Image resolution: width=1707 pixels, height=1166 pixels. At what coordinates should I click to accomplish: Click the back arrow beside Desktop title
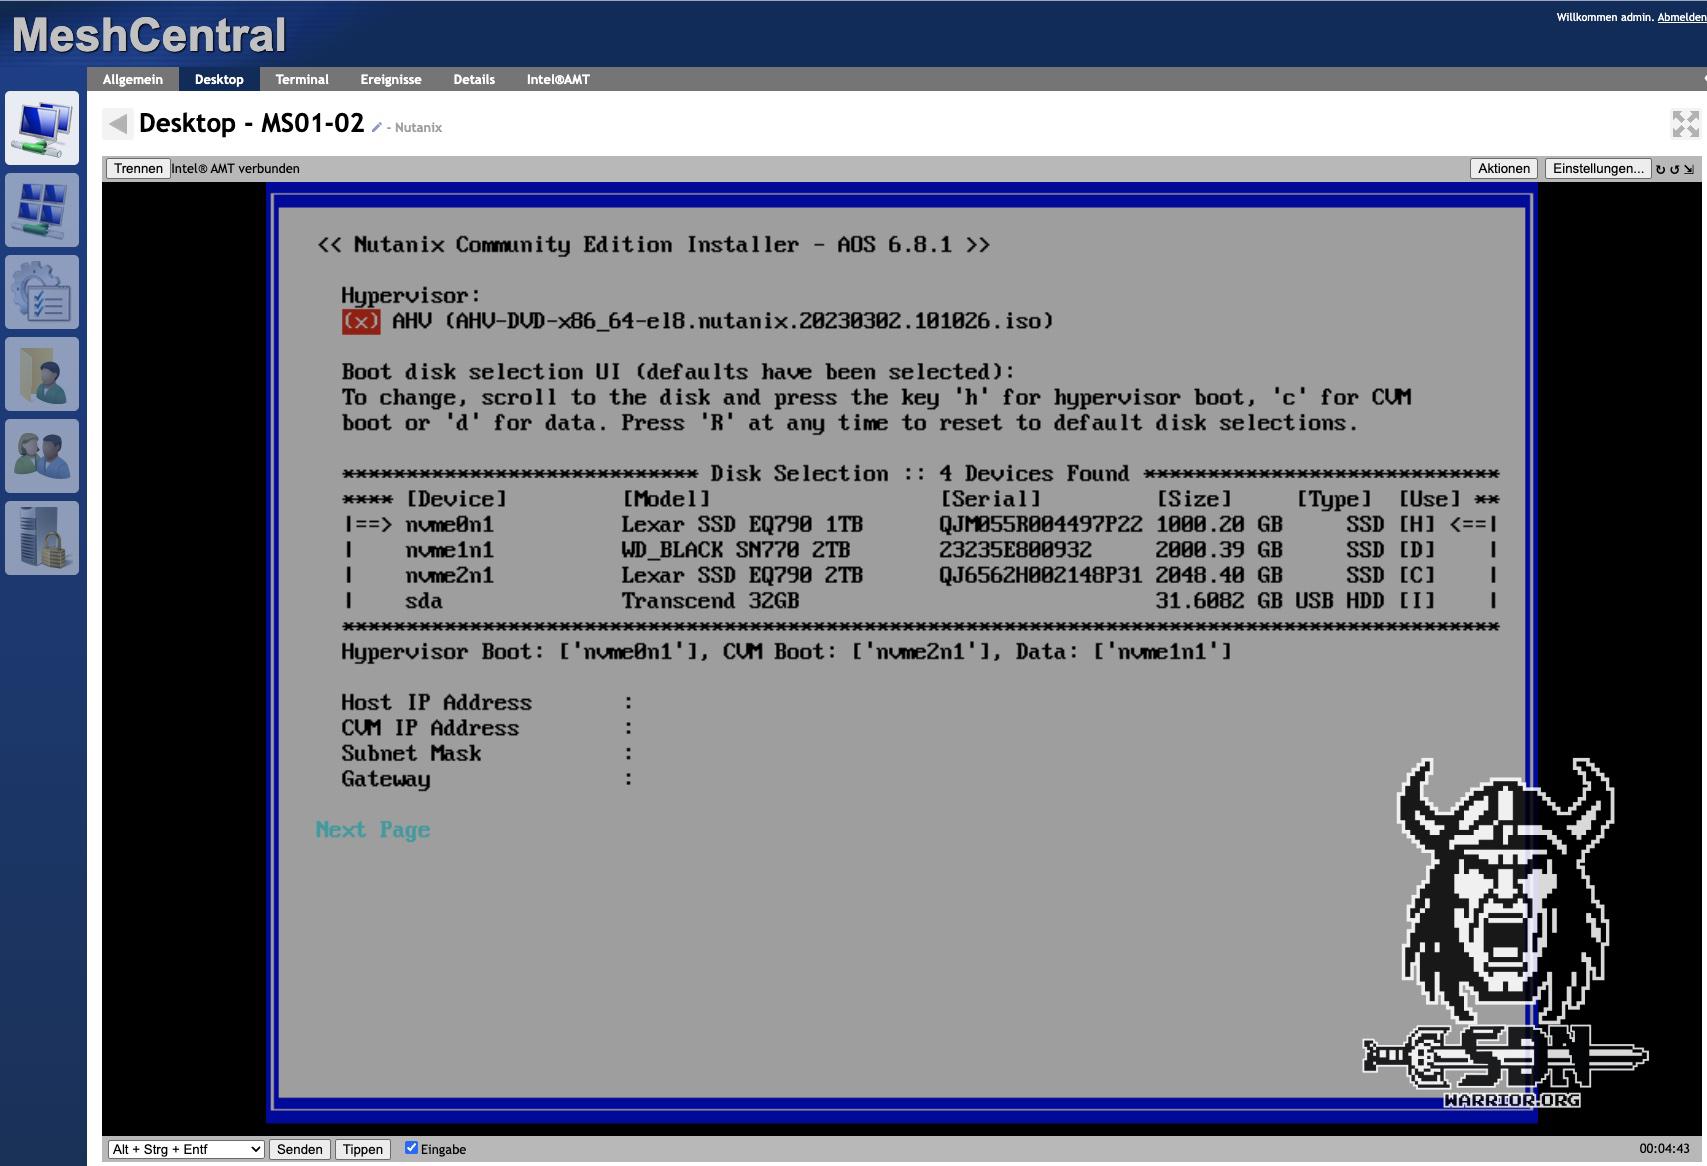[x=118, y=123]
